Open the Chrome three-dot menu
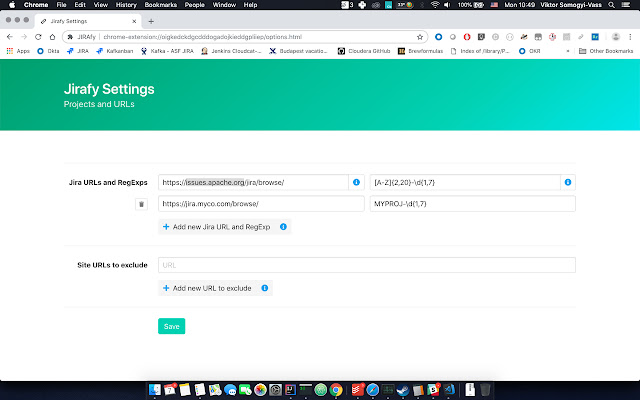The height and width of the screenshot is (400, 640). pyautogui.click(x=630, y=37)
